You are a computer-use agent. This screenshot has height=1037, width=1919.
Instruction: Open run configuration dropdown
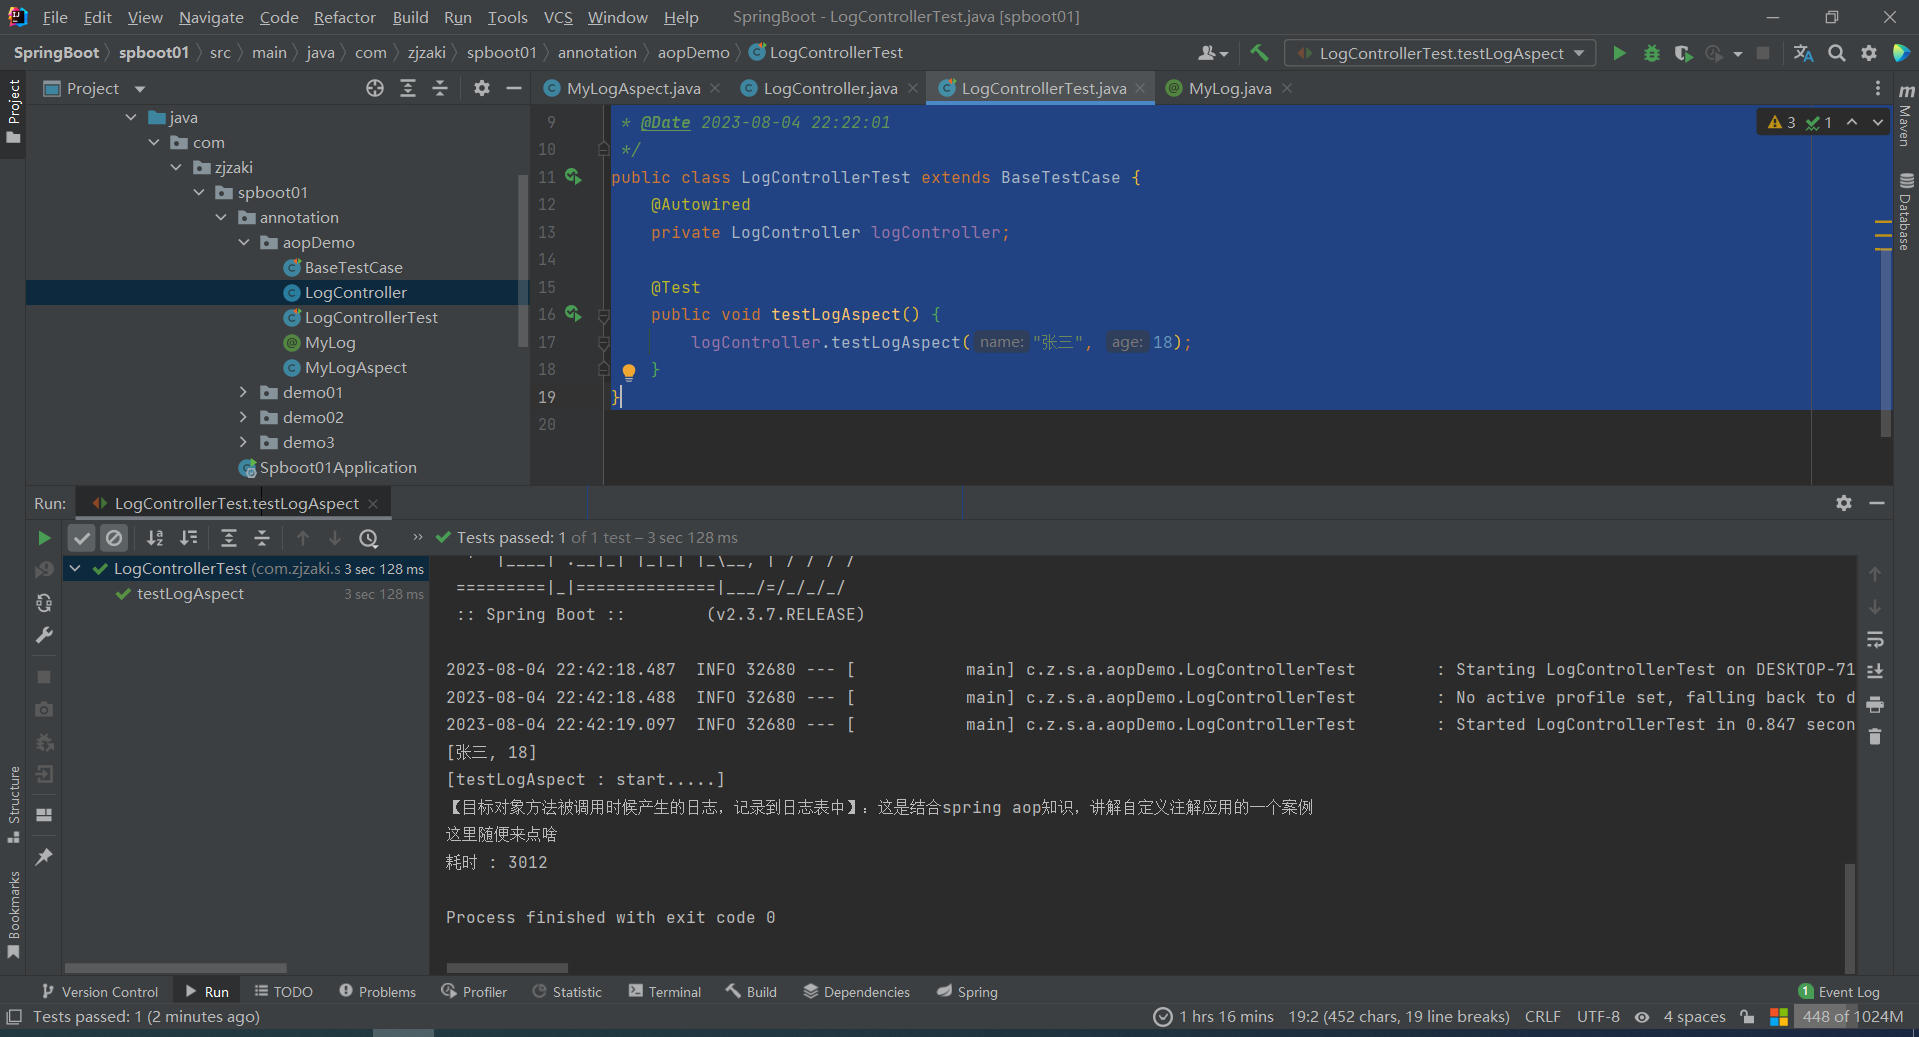[1441, 53]
